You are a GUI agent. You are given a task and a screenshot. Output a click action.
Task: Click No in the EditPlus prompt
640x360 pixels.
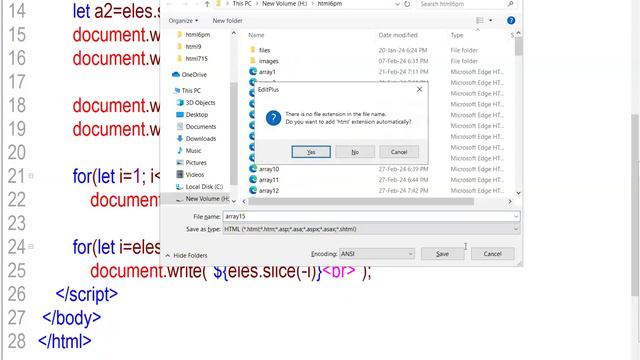[355, 152]
